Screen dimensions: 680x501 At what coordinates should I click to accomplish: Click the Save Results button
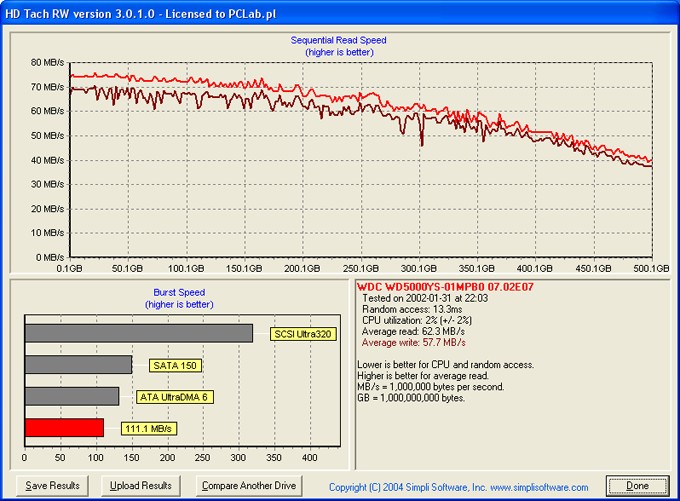52,486
